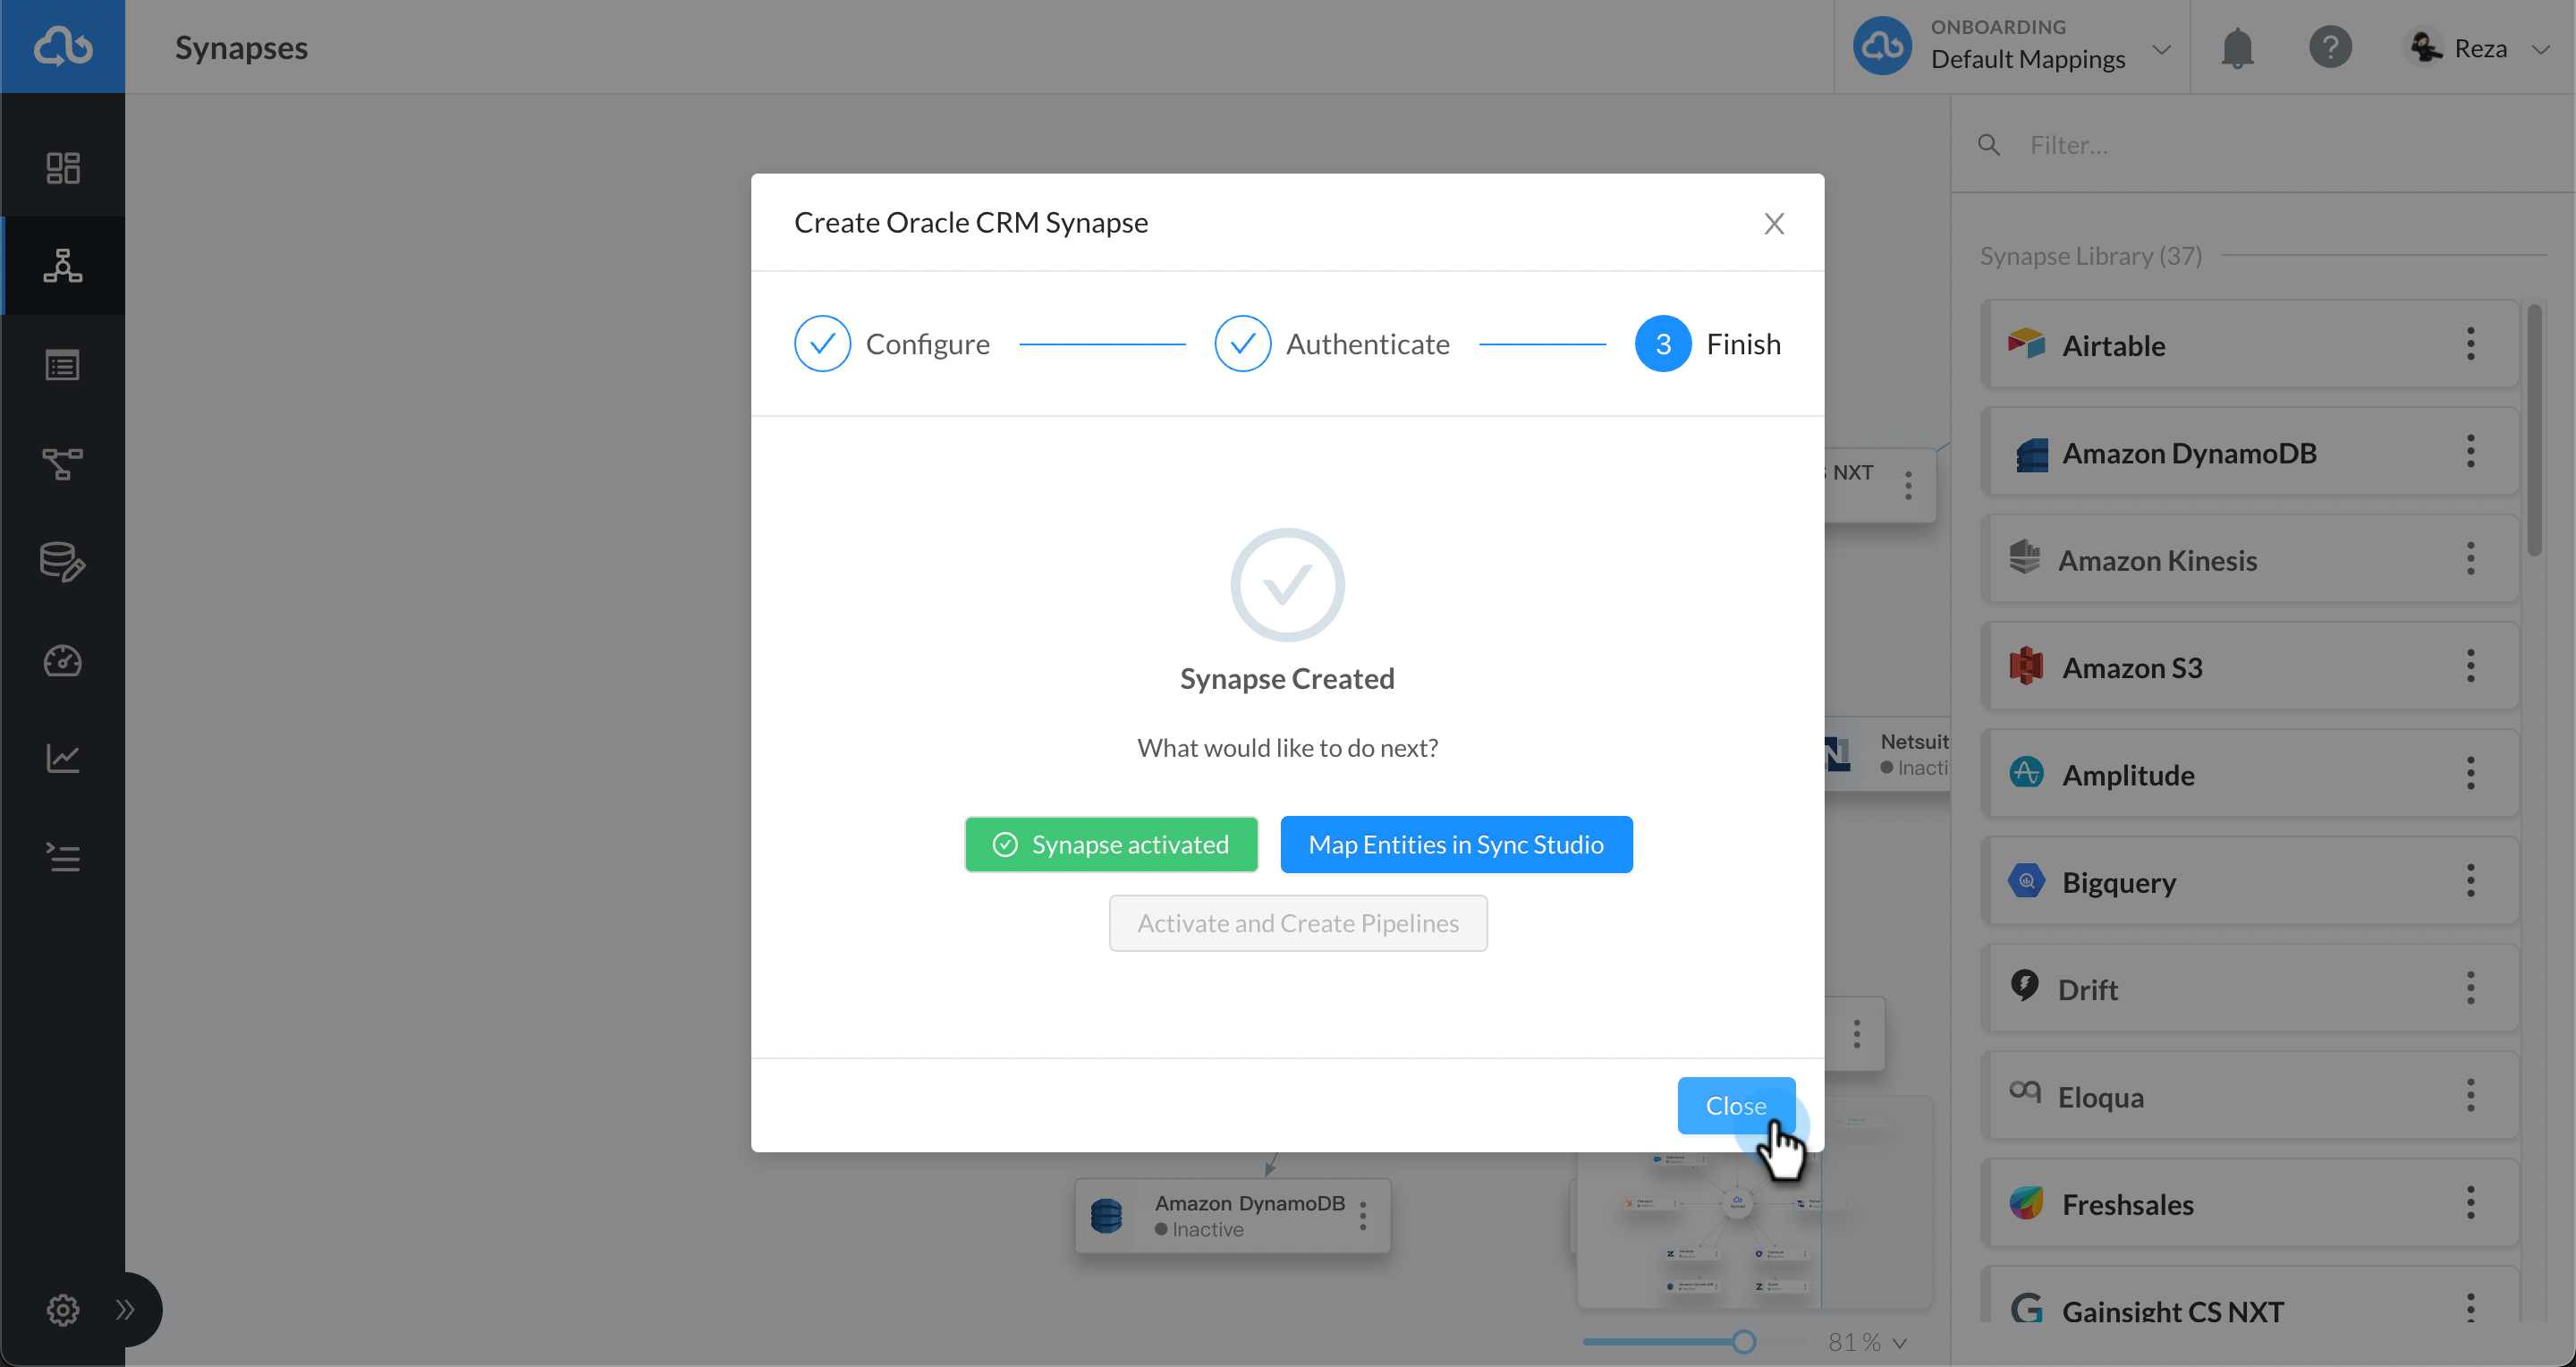Open the line chart analytics icon in the sidebar
The image size is (2576, 1367).
point(63,758)
